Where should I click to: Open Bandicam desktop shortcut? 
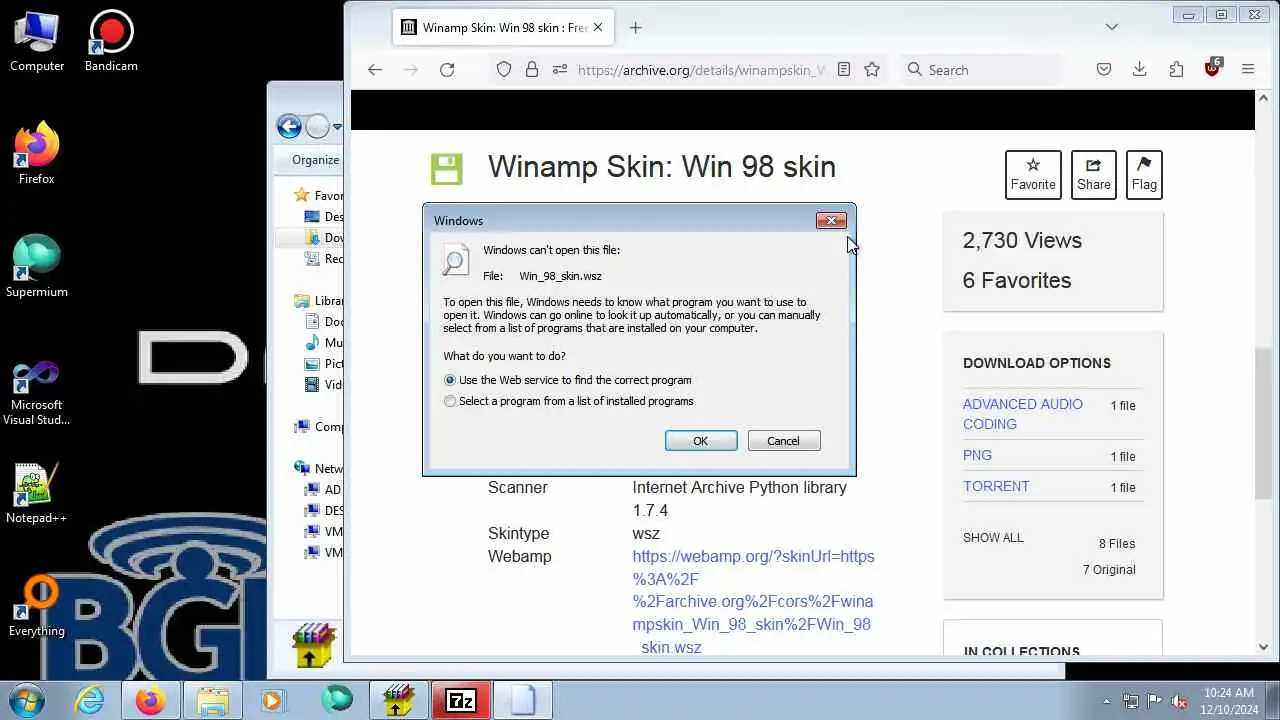pos(111,42)
